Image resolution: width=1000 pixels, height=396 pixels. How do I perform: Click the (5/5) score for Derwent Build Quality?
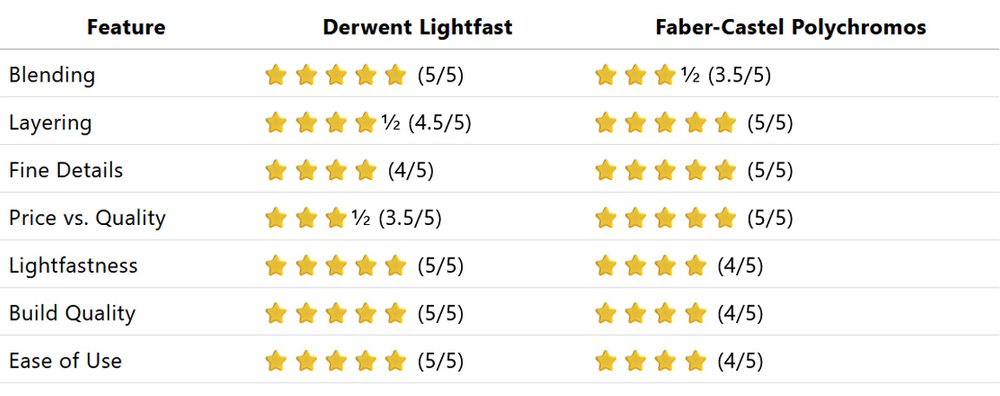pos(441,313)
